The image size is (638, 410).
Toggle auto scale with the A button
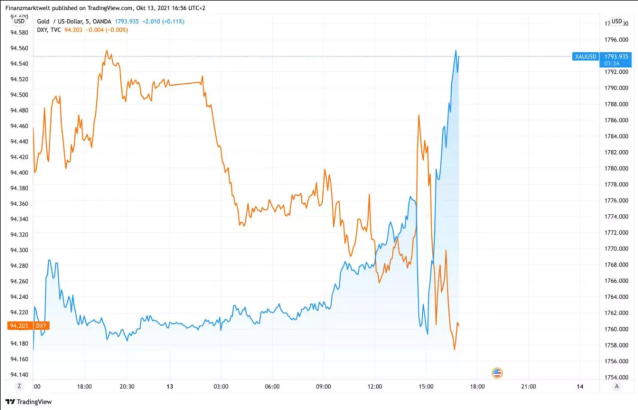pyautogui.click(x=620, y=385)
